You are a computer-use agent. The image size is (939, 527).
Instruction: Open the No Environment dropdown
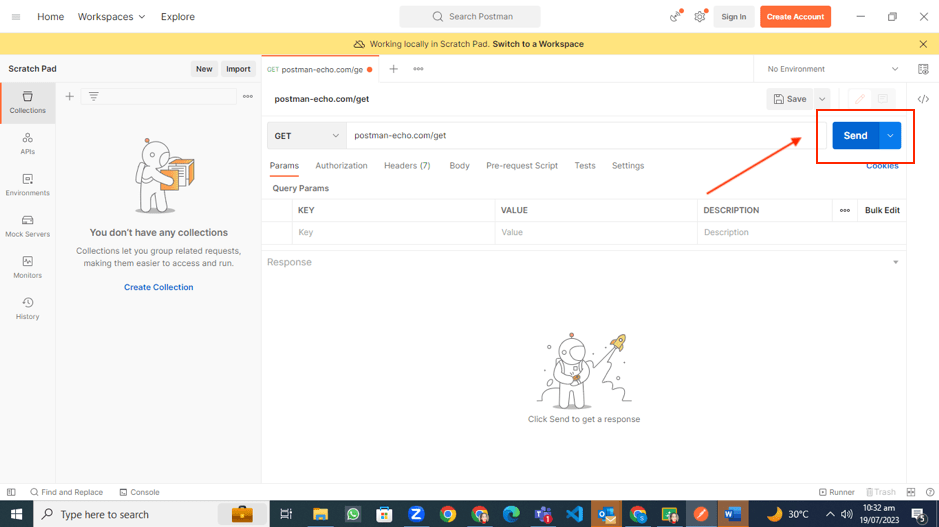coord(832,69)
